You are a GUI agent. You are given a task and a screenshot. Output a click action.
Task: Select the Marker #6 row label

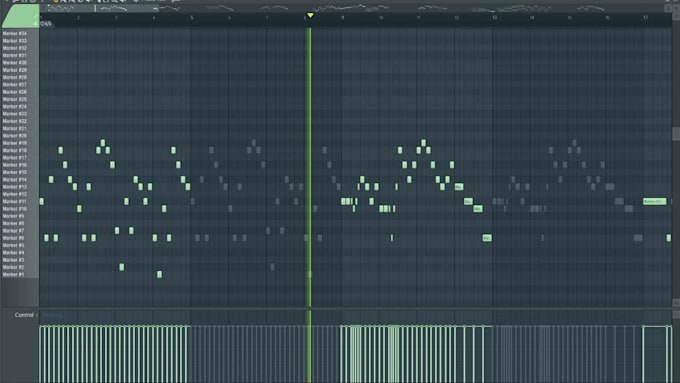[x=13, y=238]
